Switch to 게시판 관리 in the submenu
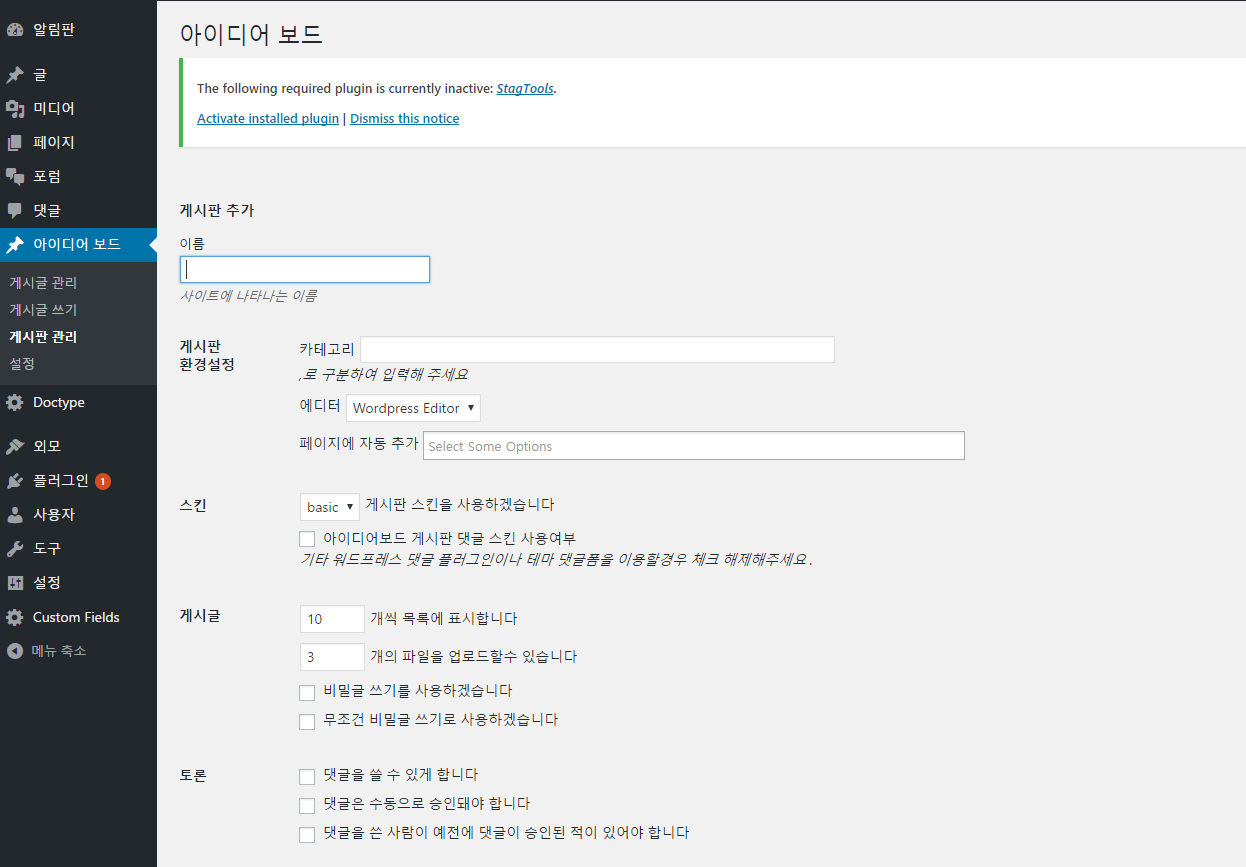This screenshot has width=1246, height=867. click(x=43, y=336)
